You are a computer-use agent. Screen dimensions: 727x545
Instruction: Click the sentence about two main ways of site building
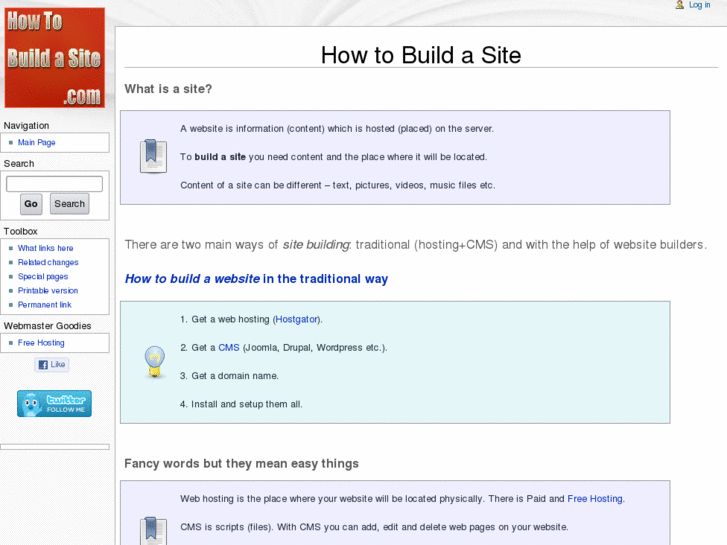tap(416, 244)
